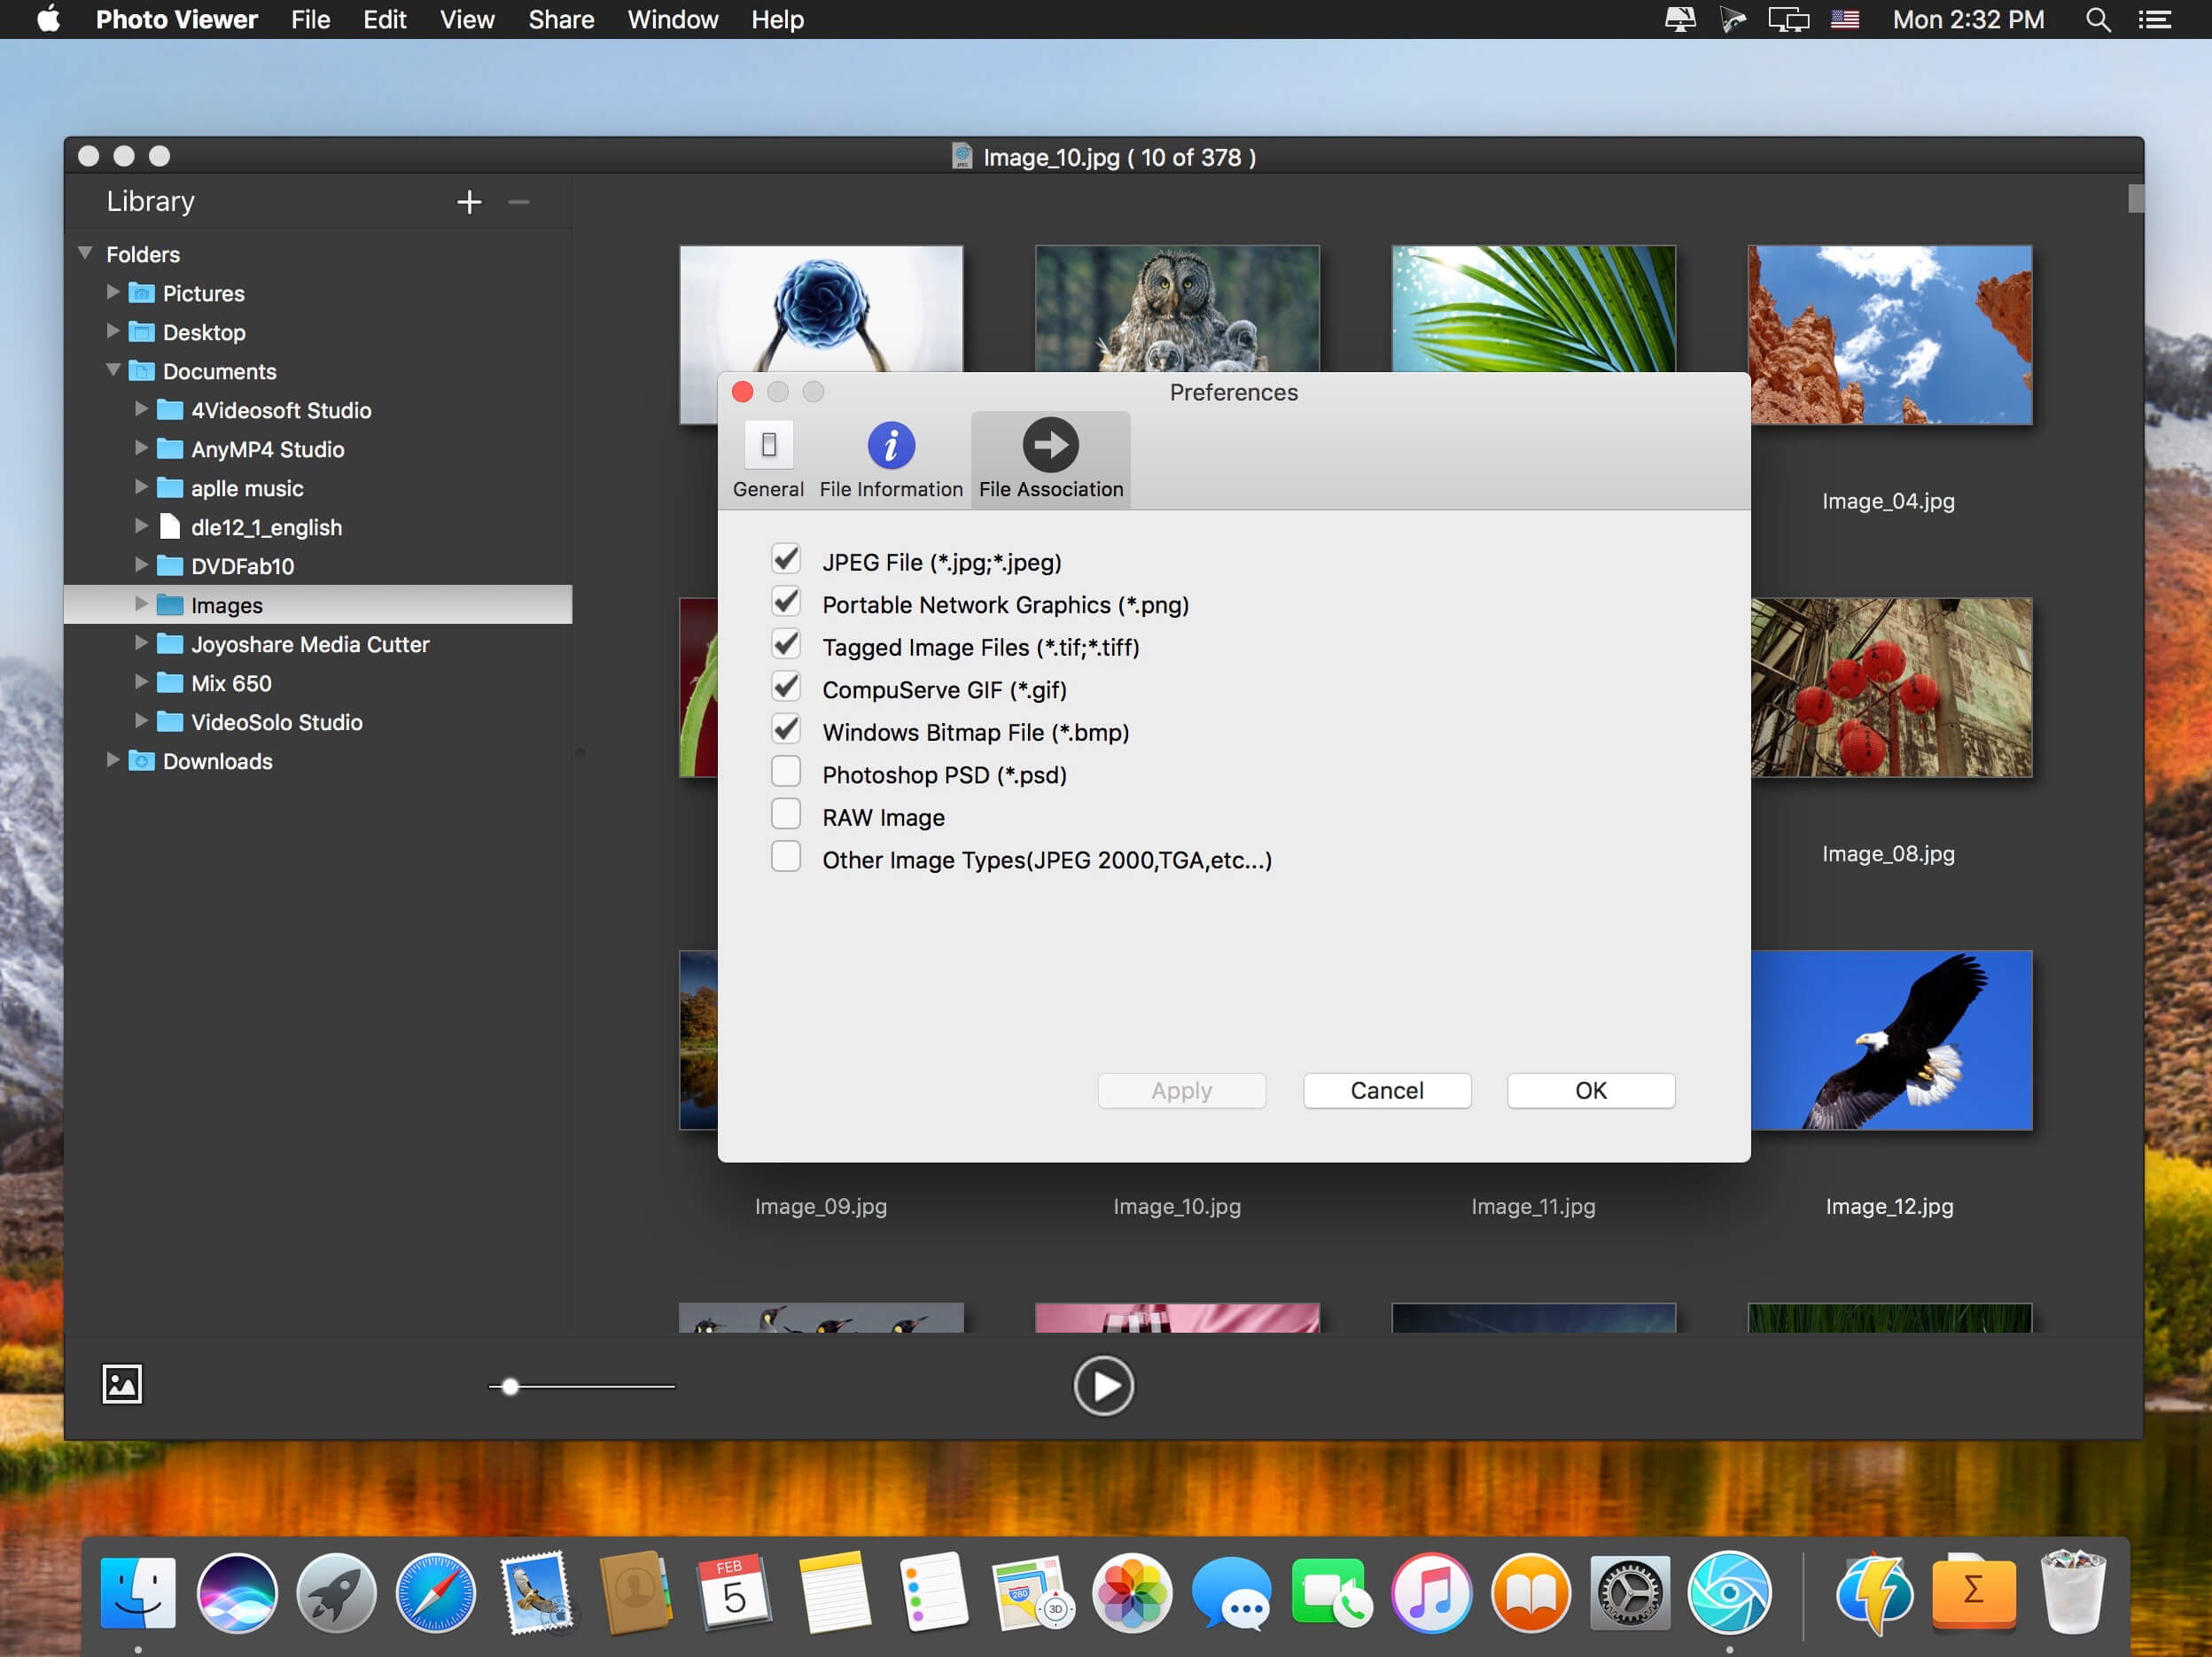The image size is (2212, 1657).
Task: Open the Images subfolder
Action: pos(226,604)
